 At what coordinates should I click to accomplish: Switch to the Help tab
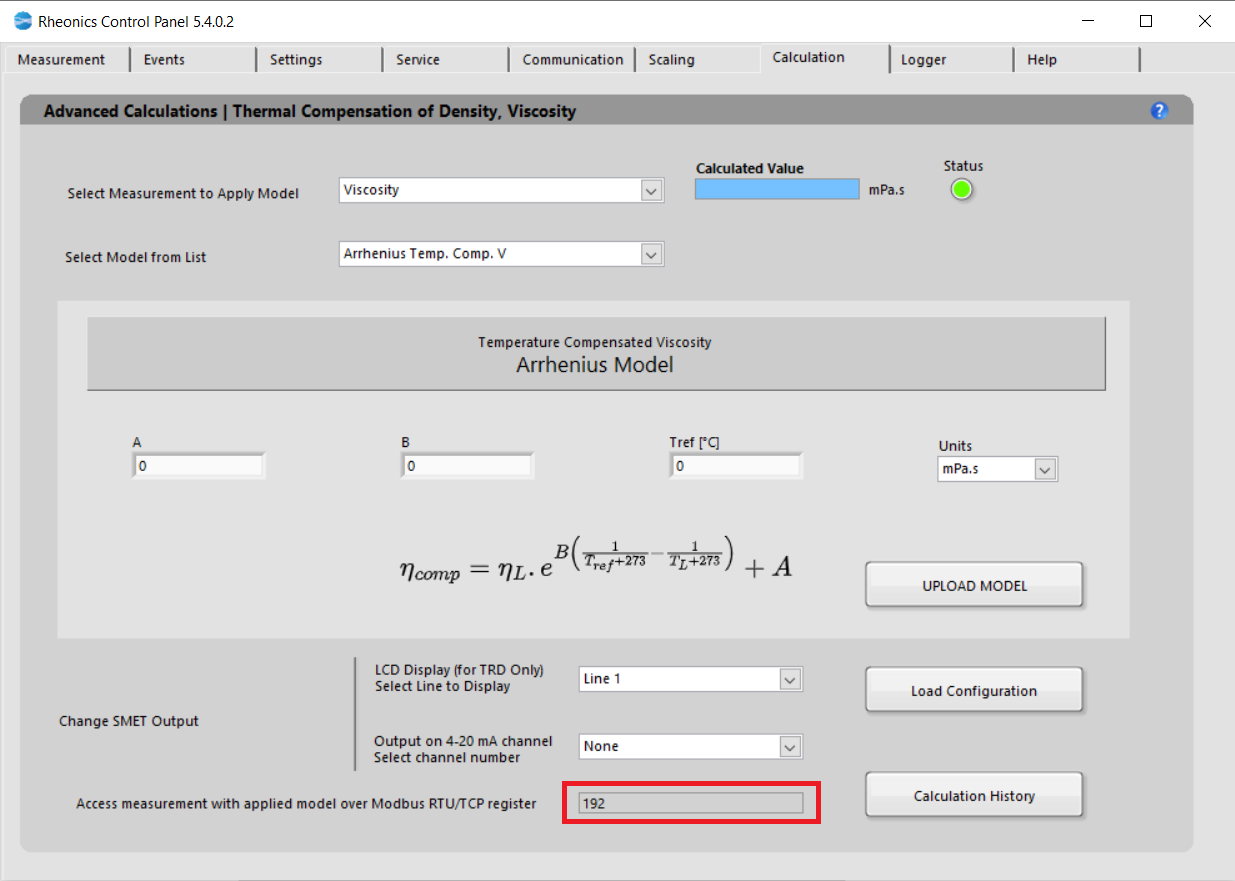tap(1042, 60)
